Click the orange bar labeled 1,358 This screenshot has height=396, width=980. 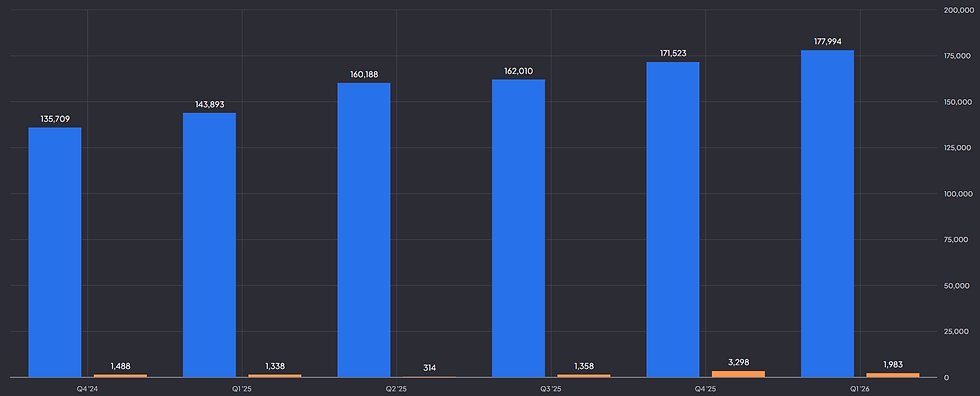coord(584,376)
